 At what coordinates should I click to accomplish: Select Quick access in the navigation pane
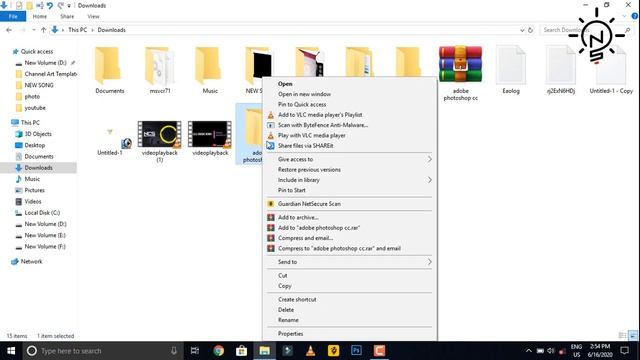click(x=37, y=51)
